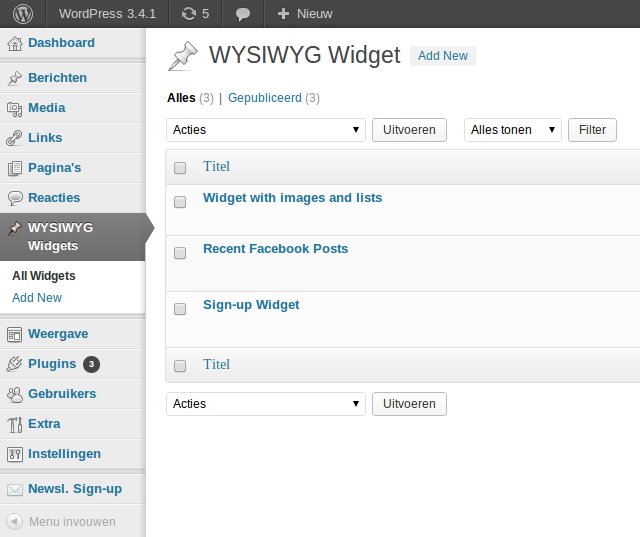Open the comments bubble icon in admin bar
Screen dimensions: 640x537
click(x=243, y=14)
